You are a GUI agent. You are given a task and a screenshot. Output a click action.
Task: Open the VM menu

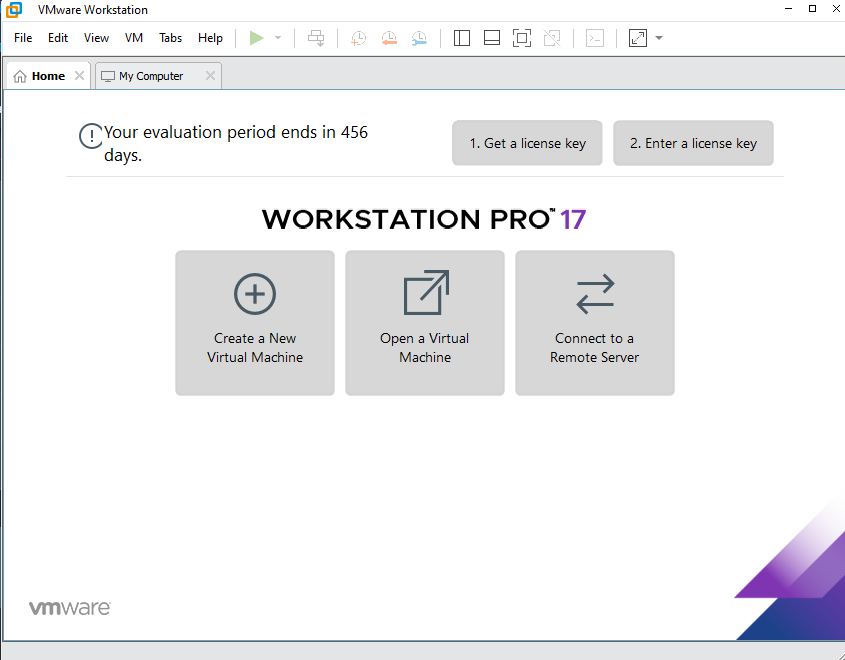click(133, 37)
